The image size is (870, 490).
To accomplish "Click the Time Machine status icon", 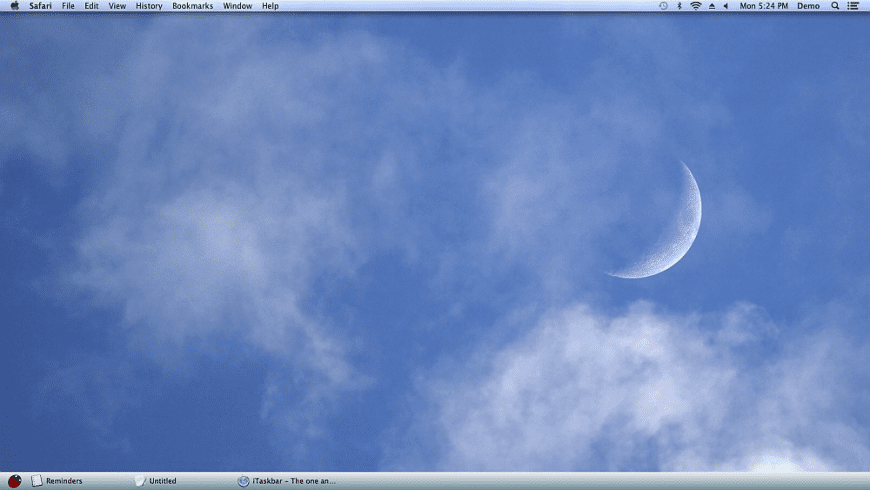I will click(663, 6).
